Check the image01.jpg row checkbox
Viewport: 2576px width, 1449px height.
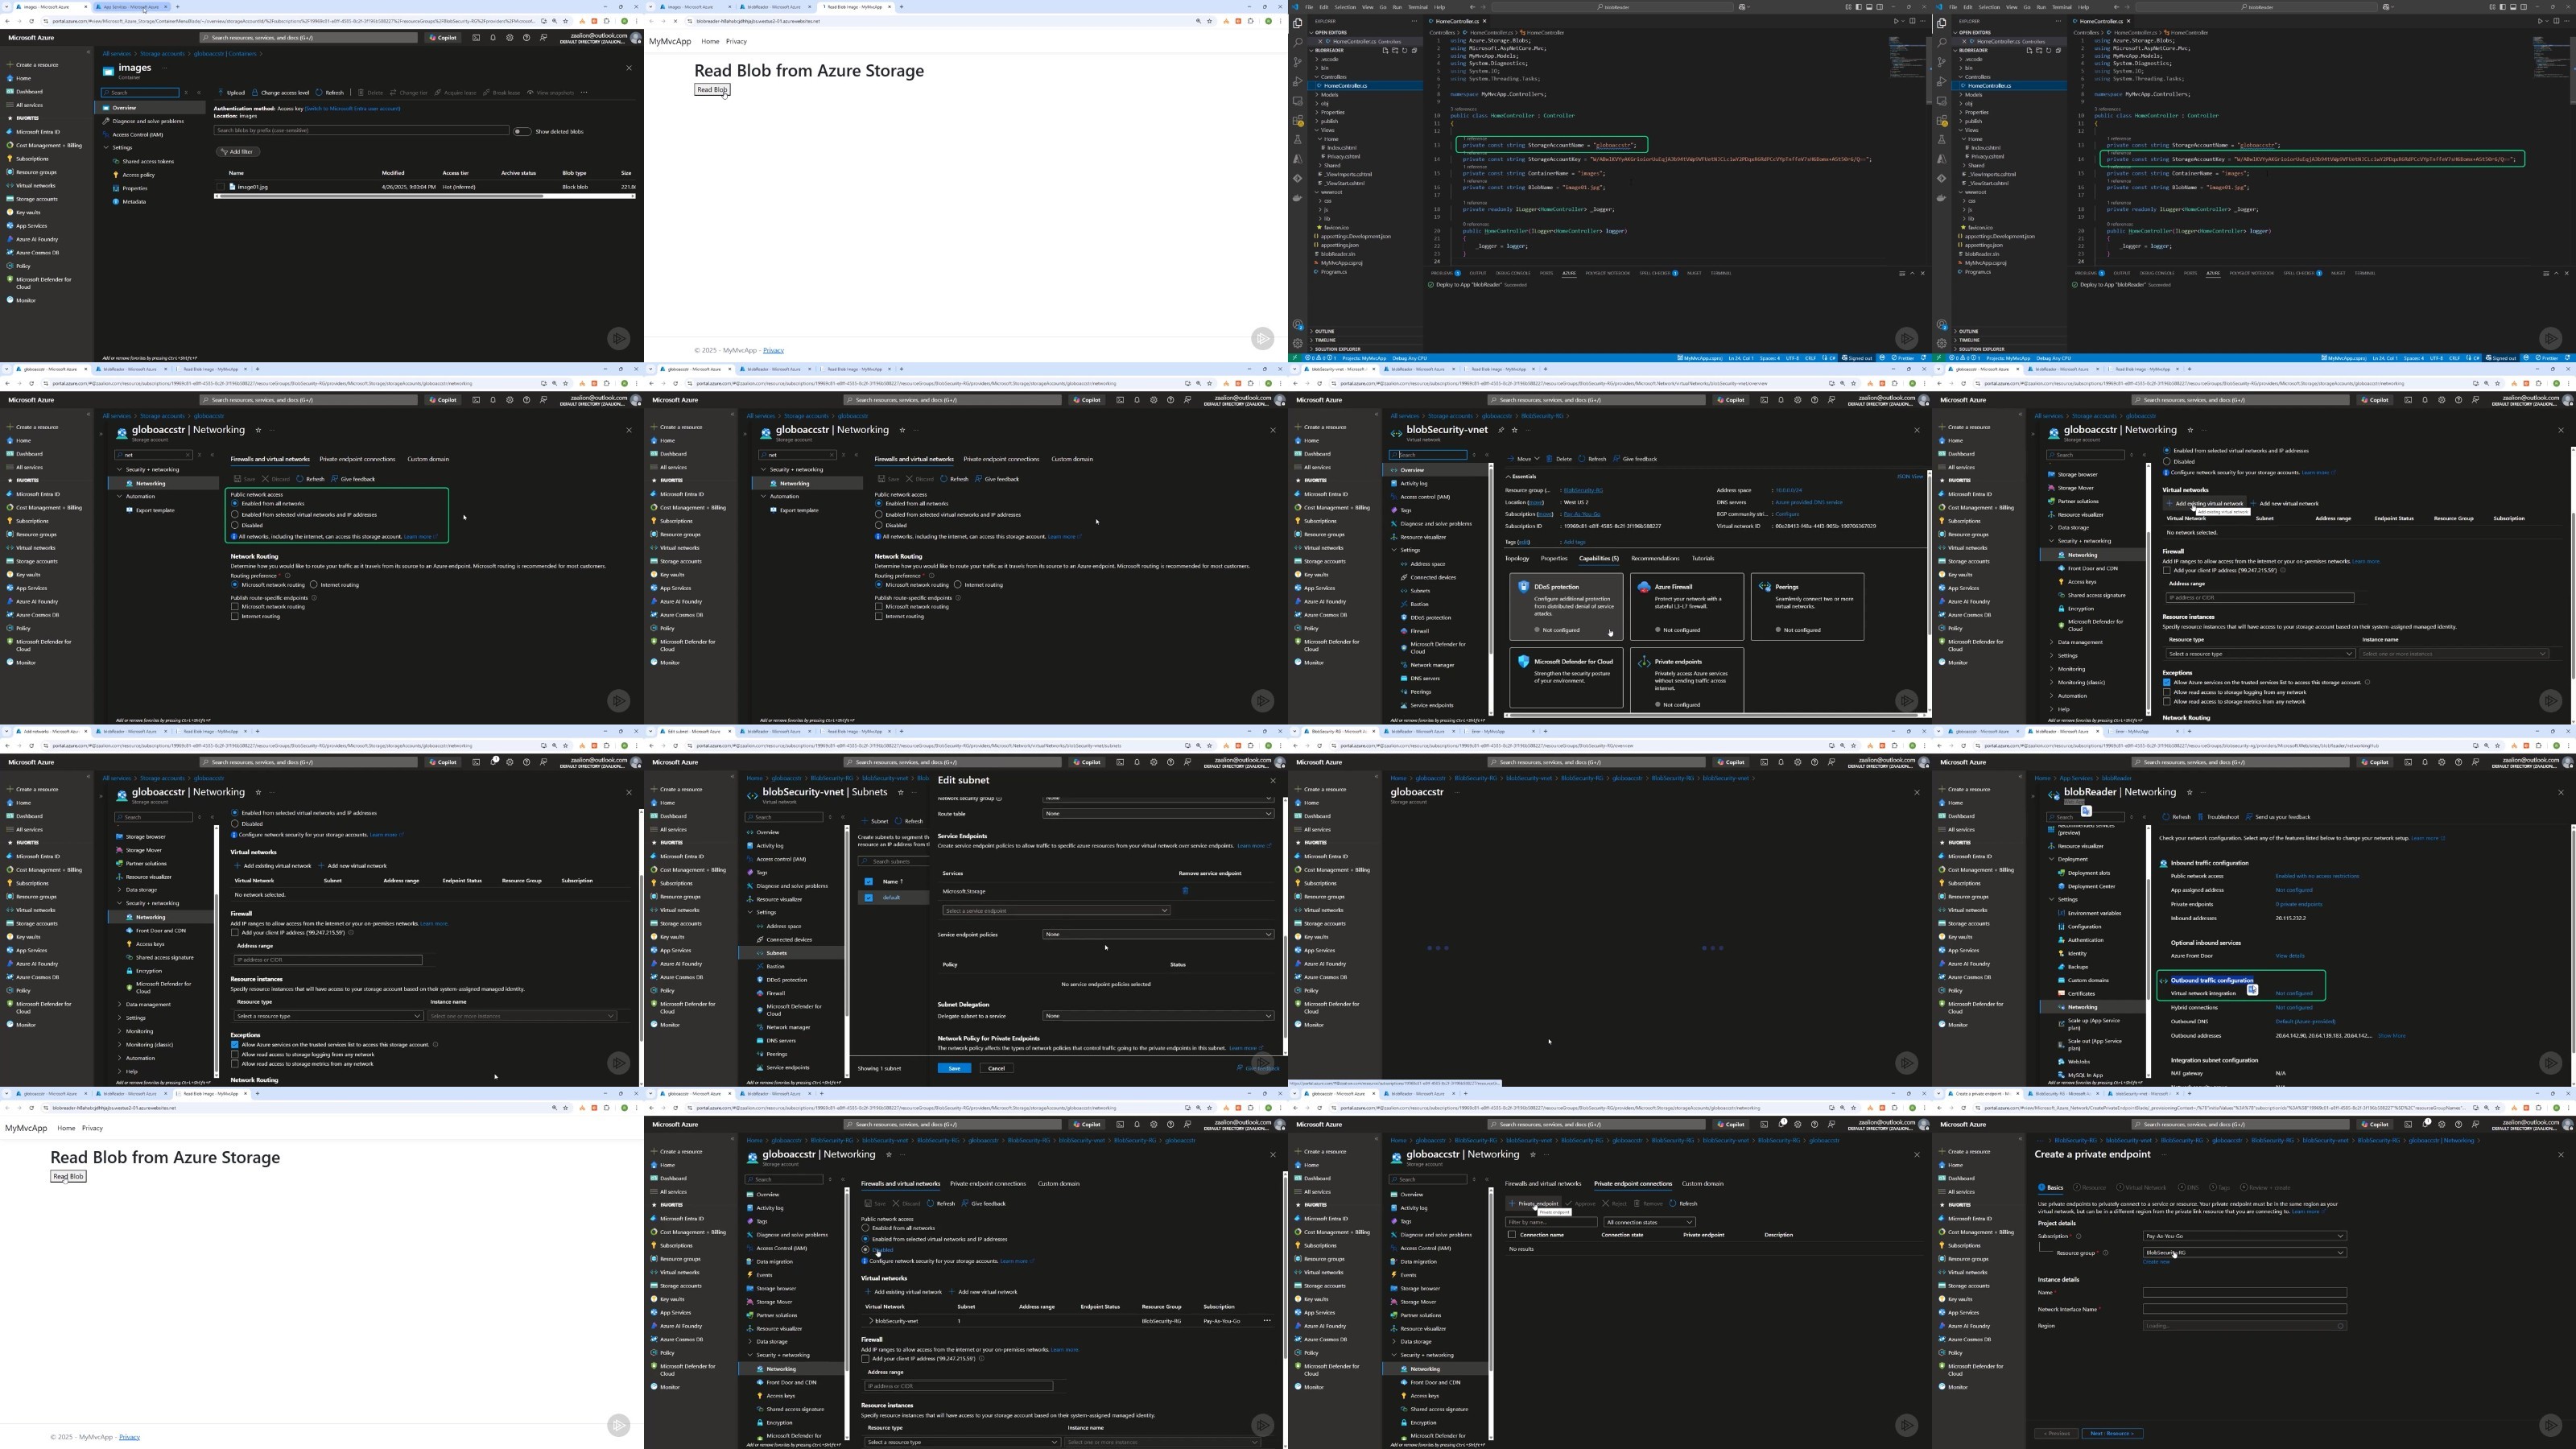(221, 187)
